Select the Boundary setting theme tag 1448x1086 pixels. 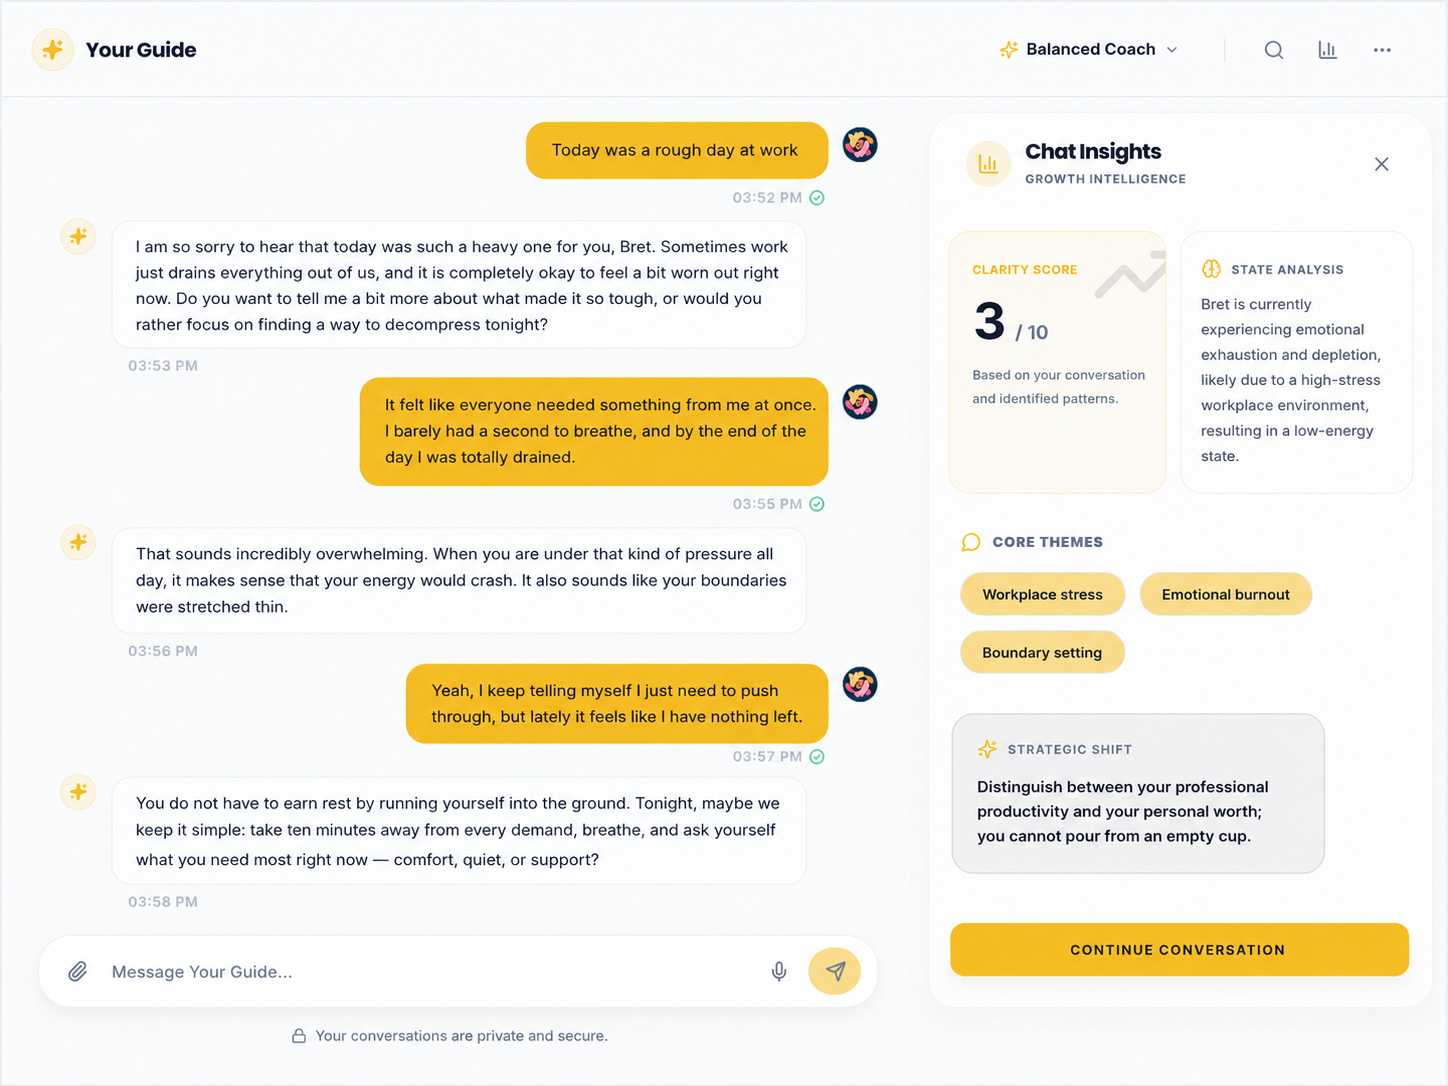pos(1042,652)
